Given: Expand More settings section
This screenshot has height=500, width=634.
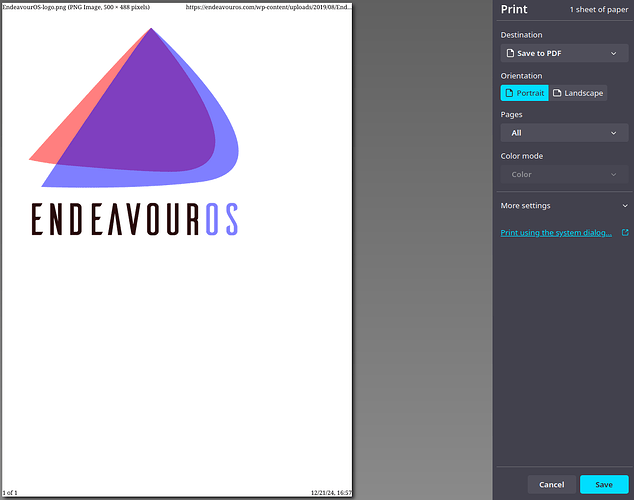Looking at the screenshot, I should pos(564,206).
